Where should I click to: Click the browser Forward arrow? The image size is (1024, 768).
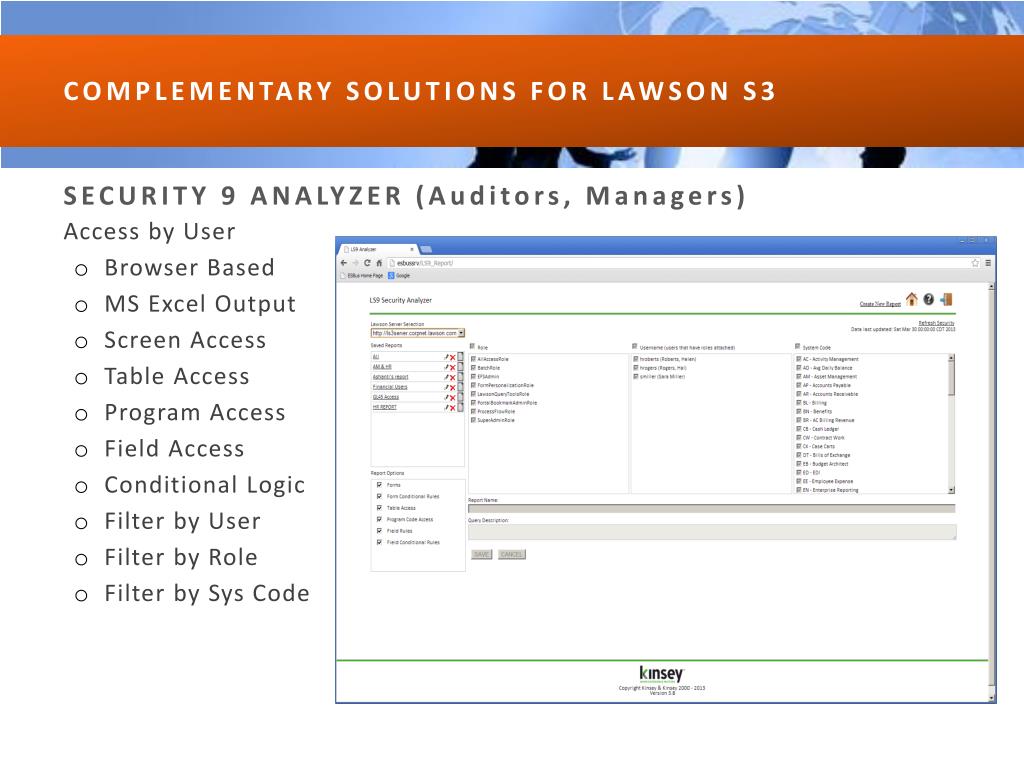point(356,263)
